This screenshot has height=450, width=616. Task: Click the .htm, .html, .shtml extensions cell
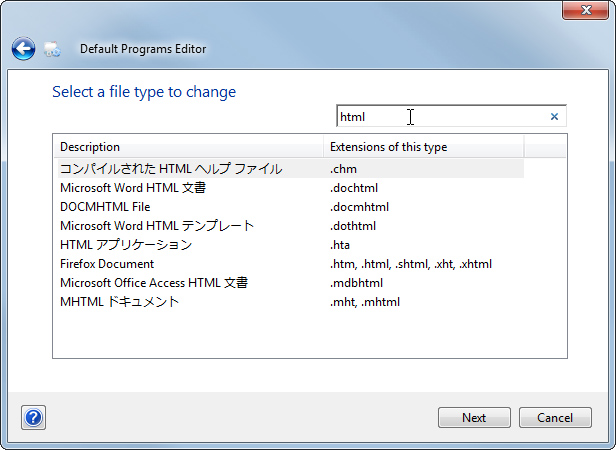tap(411, 264)
